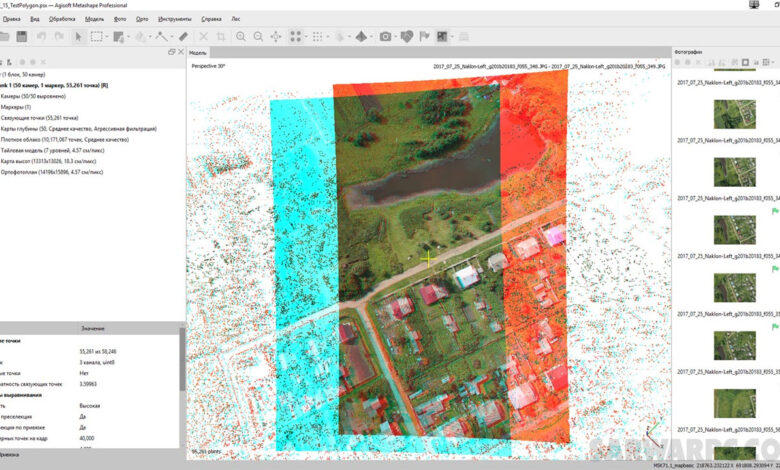Open dropdown arrow beside tiled model icon
This screenshot has width=780, height=470.
tap(371, 36)
